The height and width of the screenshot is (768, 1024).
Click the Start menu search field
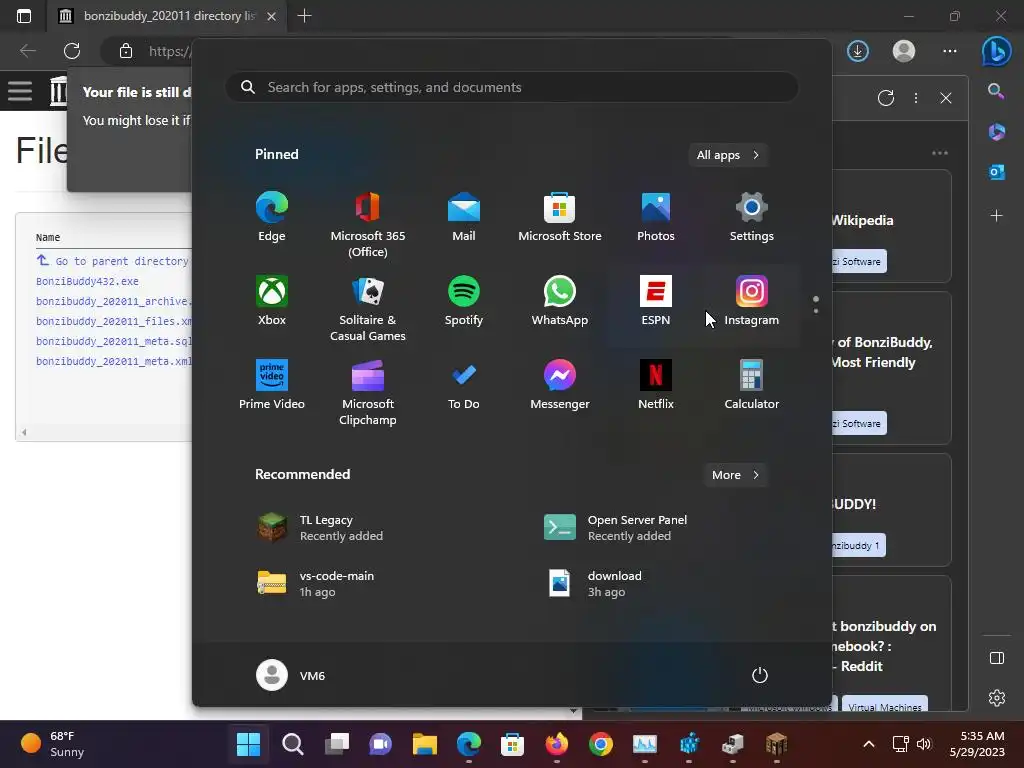pyautogui.click(x=512, y=88)
